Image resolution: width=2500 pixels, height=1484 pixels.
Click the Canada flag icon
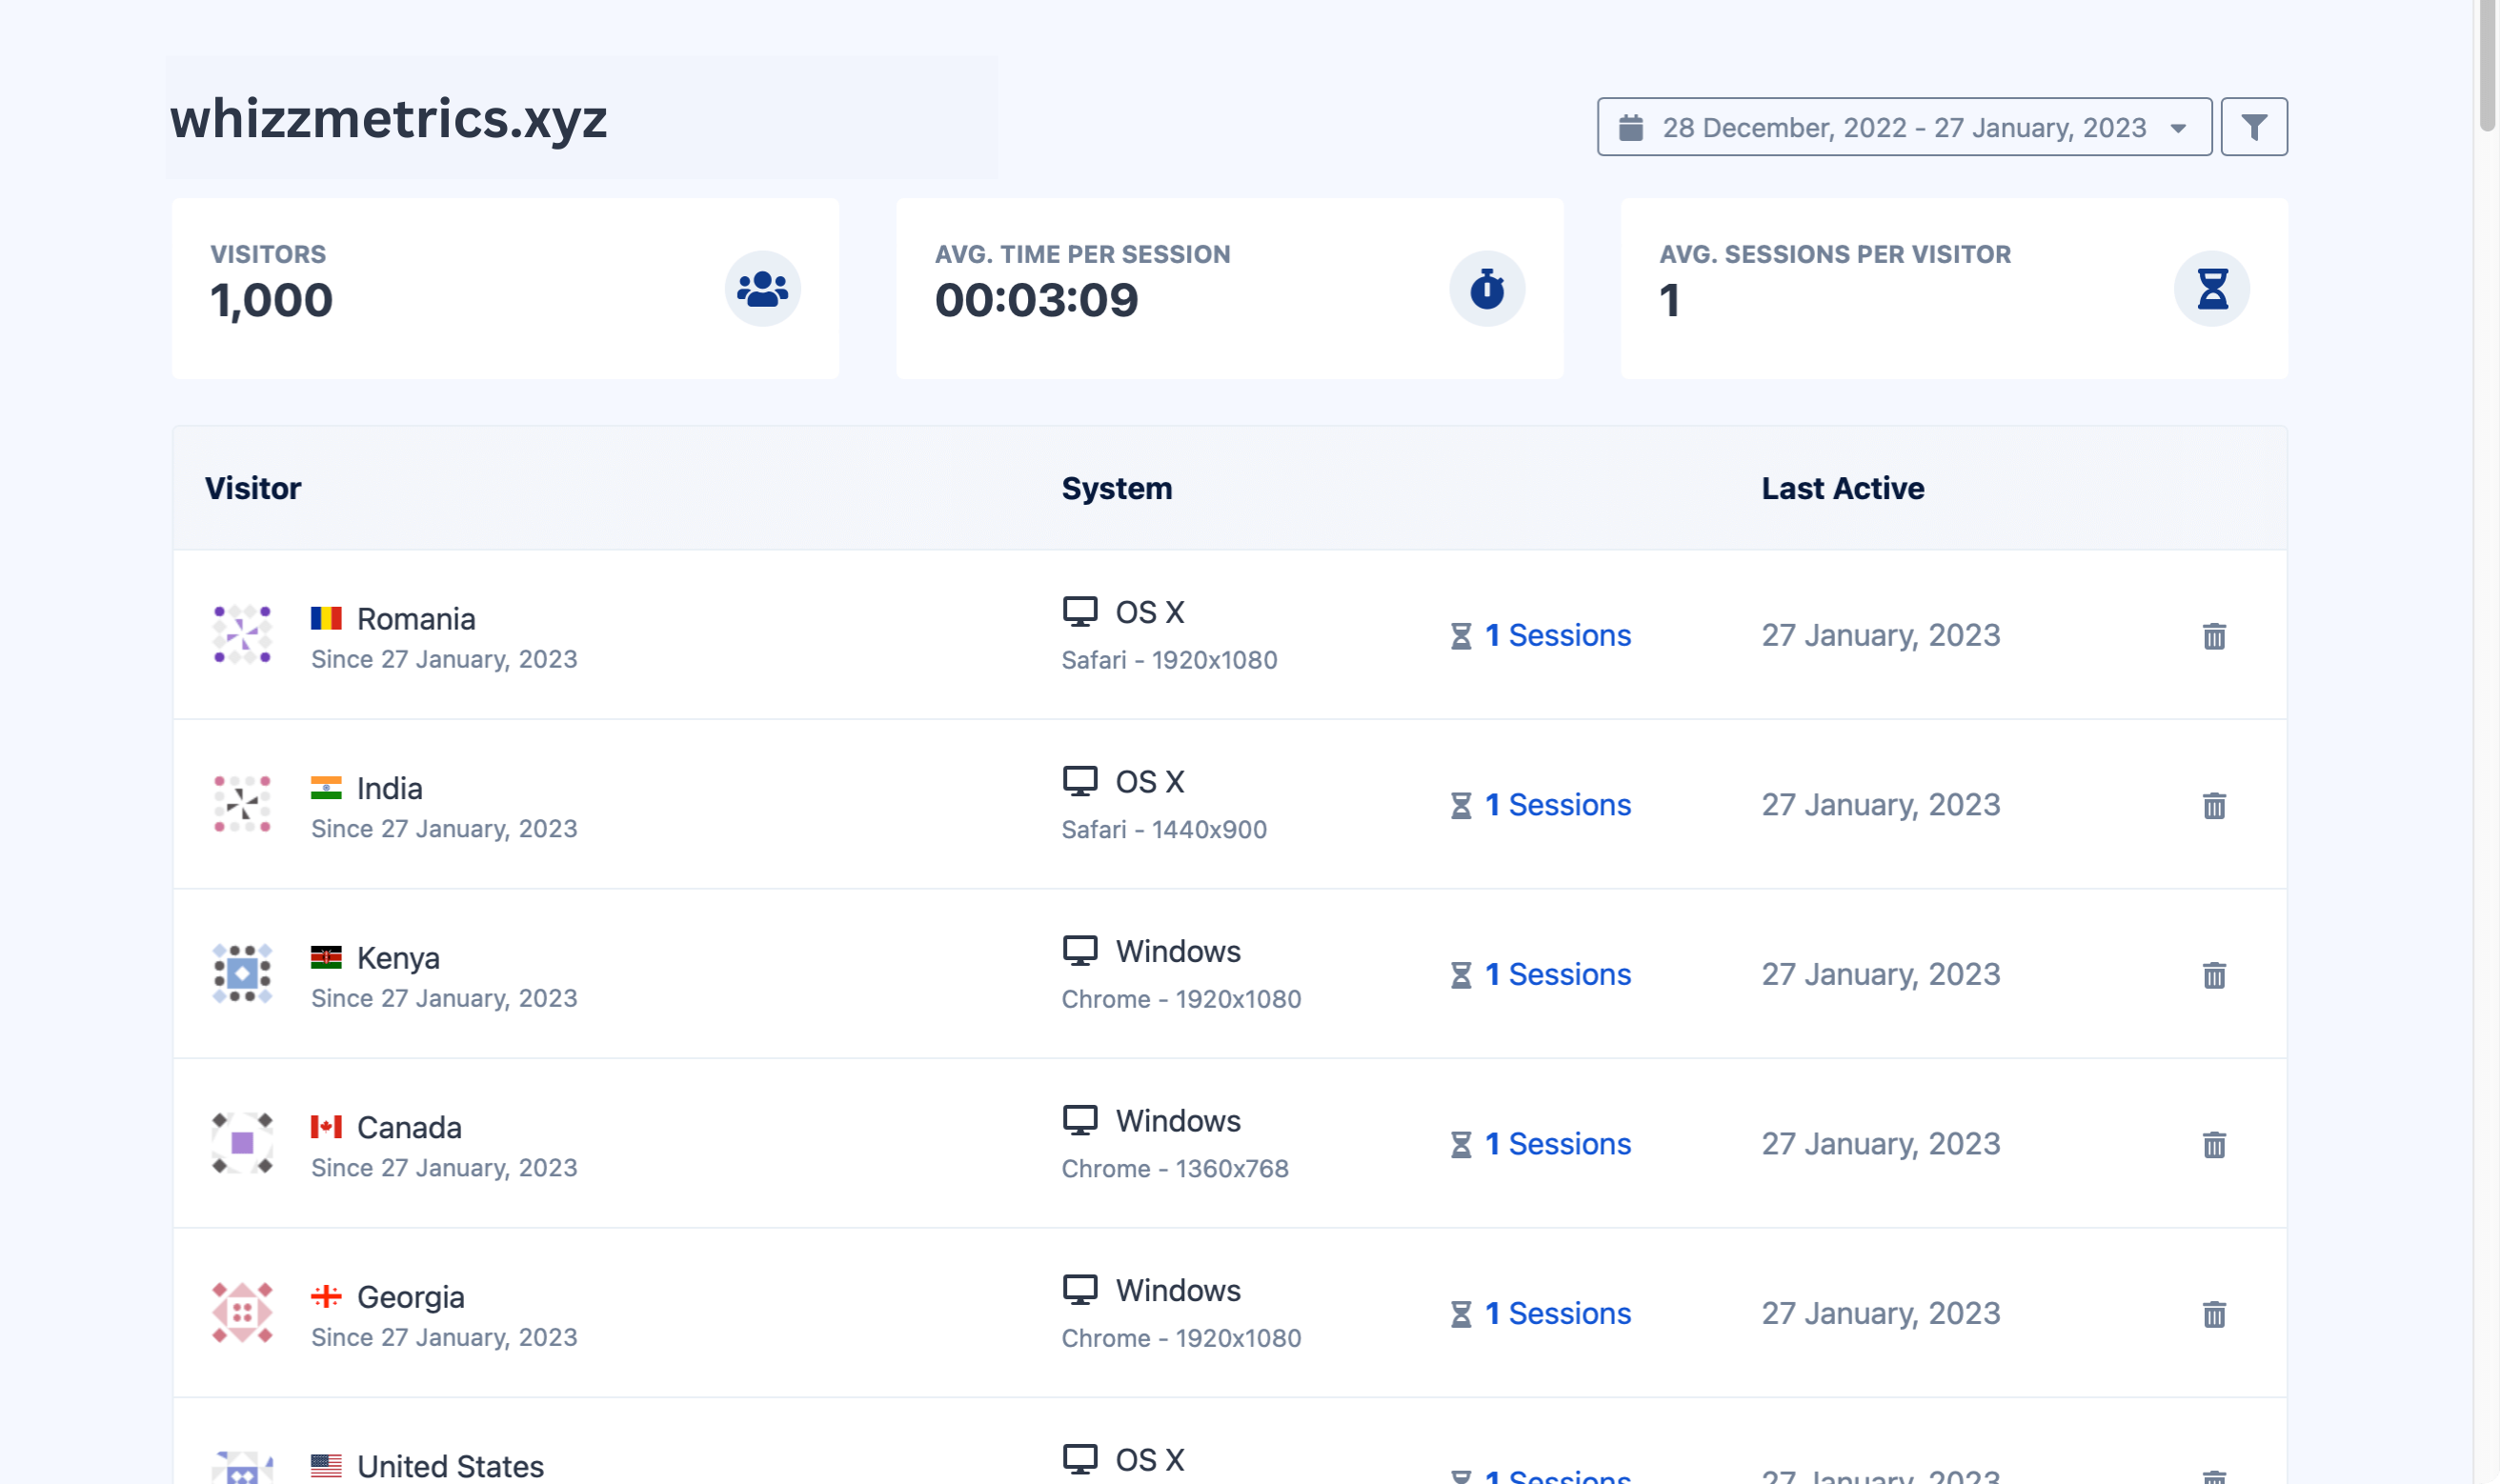click(326, 1127)
